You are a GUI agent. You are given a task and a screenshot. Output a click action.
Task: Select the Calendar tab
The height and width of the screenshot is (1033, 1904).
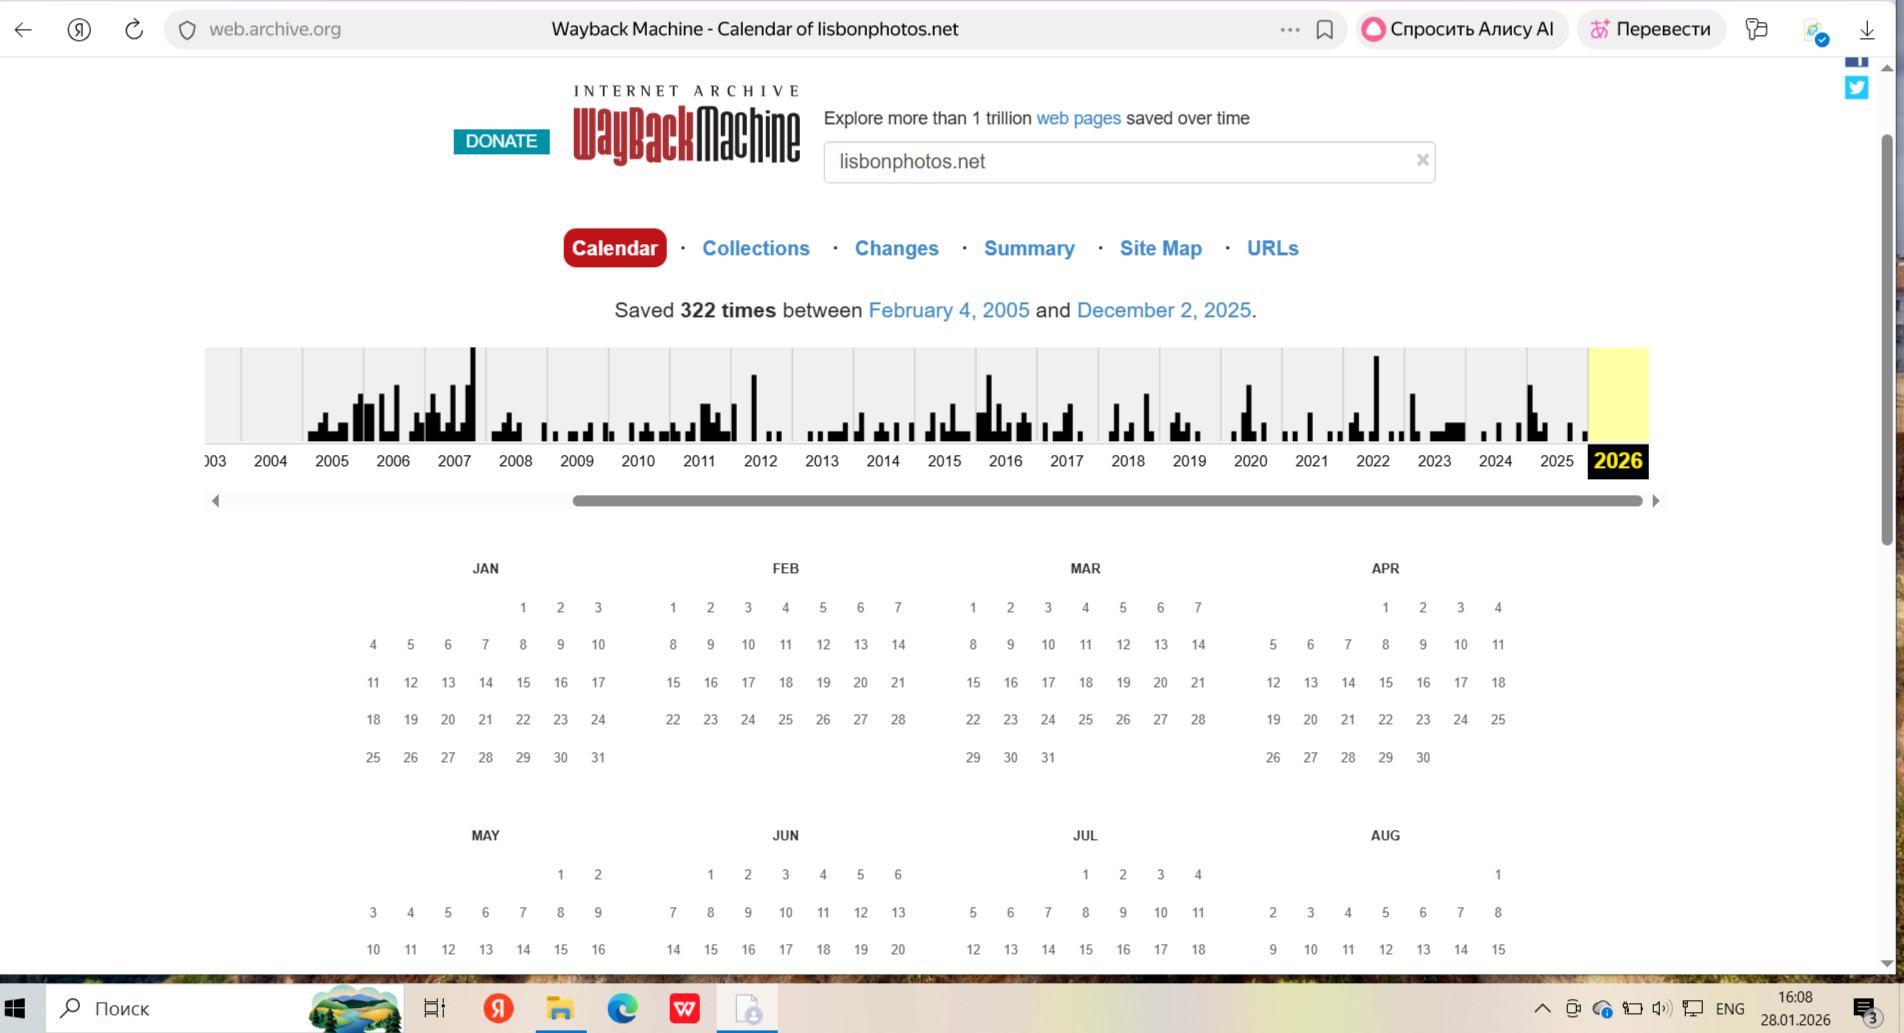tap(615, 248)
